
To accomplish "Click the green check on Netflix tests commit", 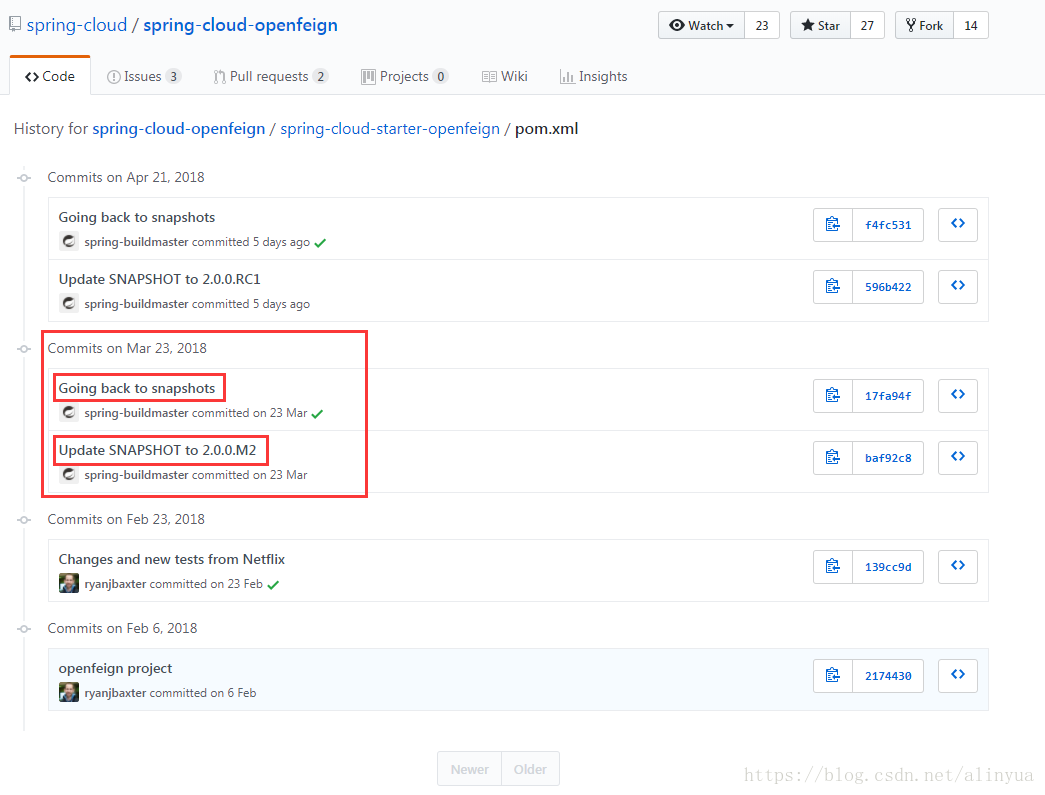I will [x=273, y=584].
